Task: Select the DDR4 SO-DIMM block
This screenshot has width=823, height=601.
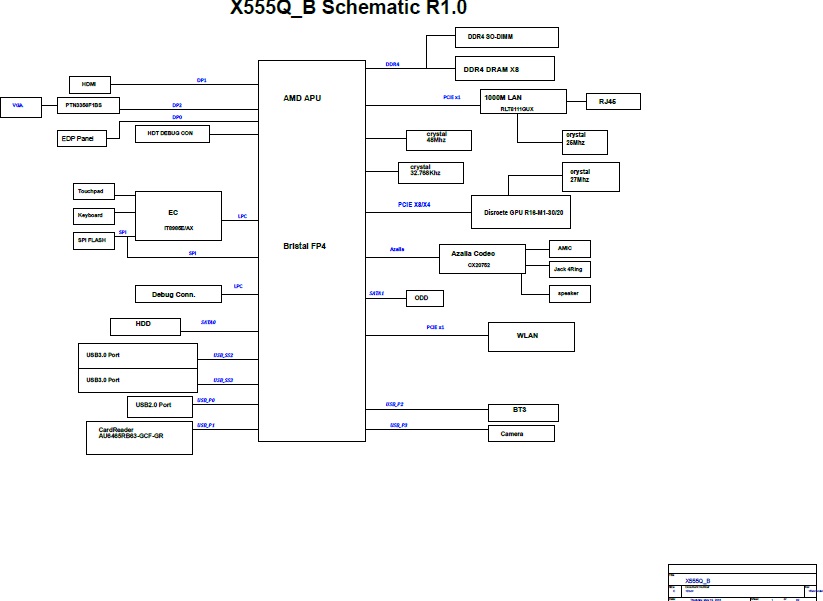Action: pos(506,37)
